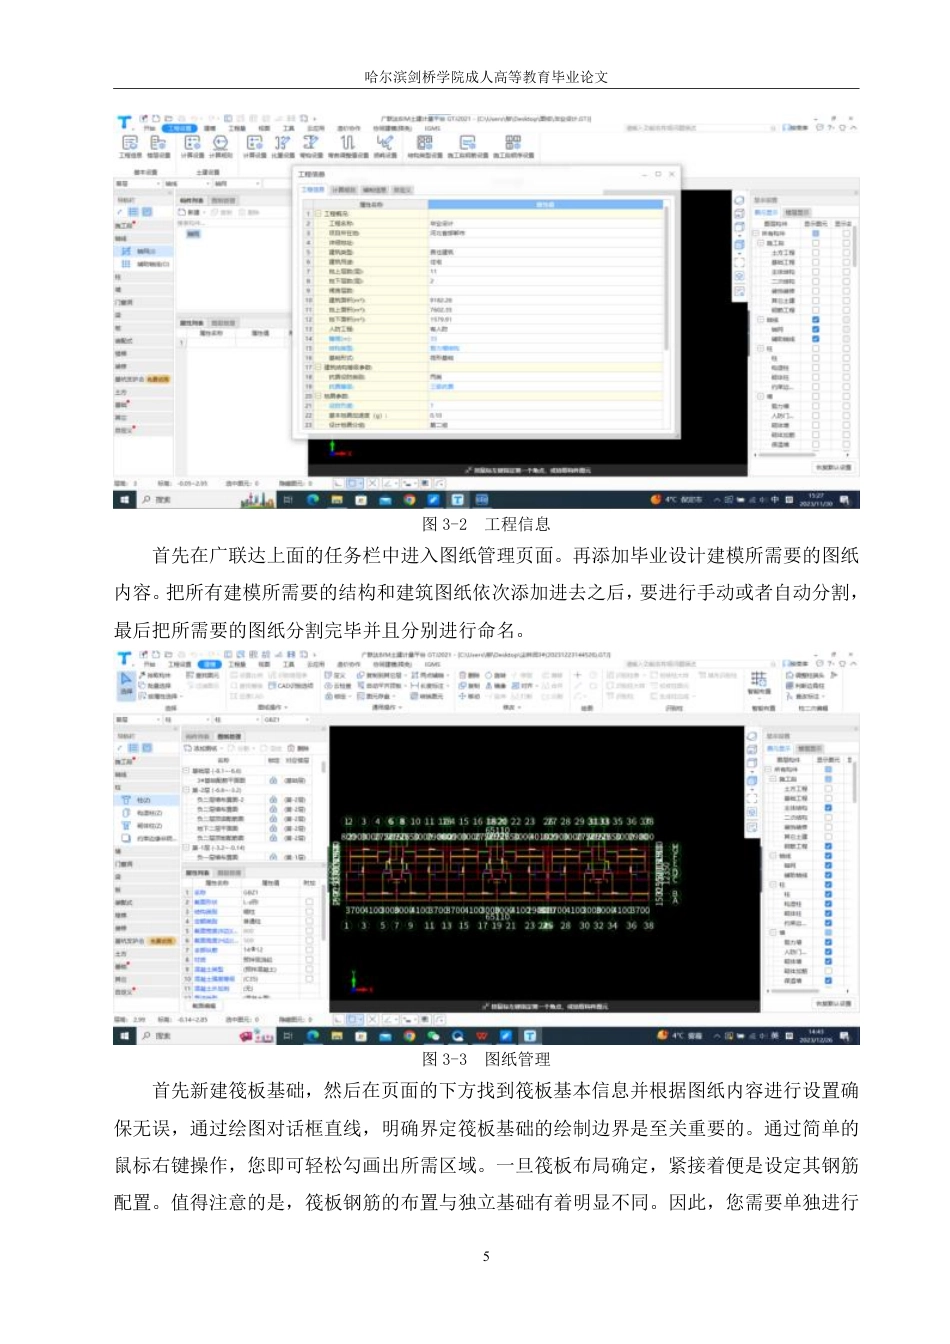This screenshot has height=1344, width=950.
Task: Switch to the 计算规则 tab in 工程信息 dialog
Action: 342,188
